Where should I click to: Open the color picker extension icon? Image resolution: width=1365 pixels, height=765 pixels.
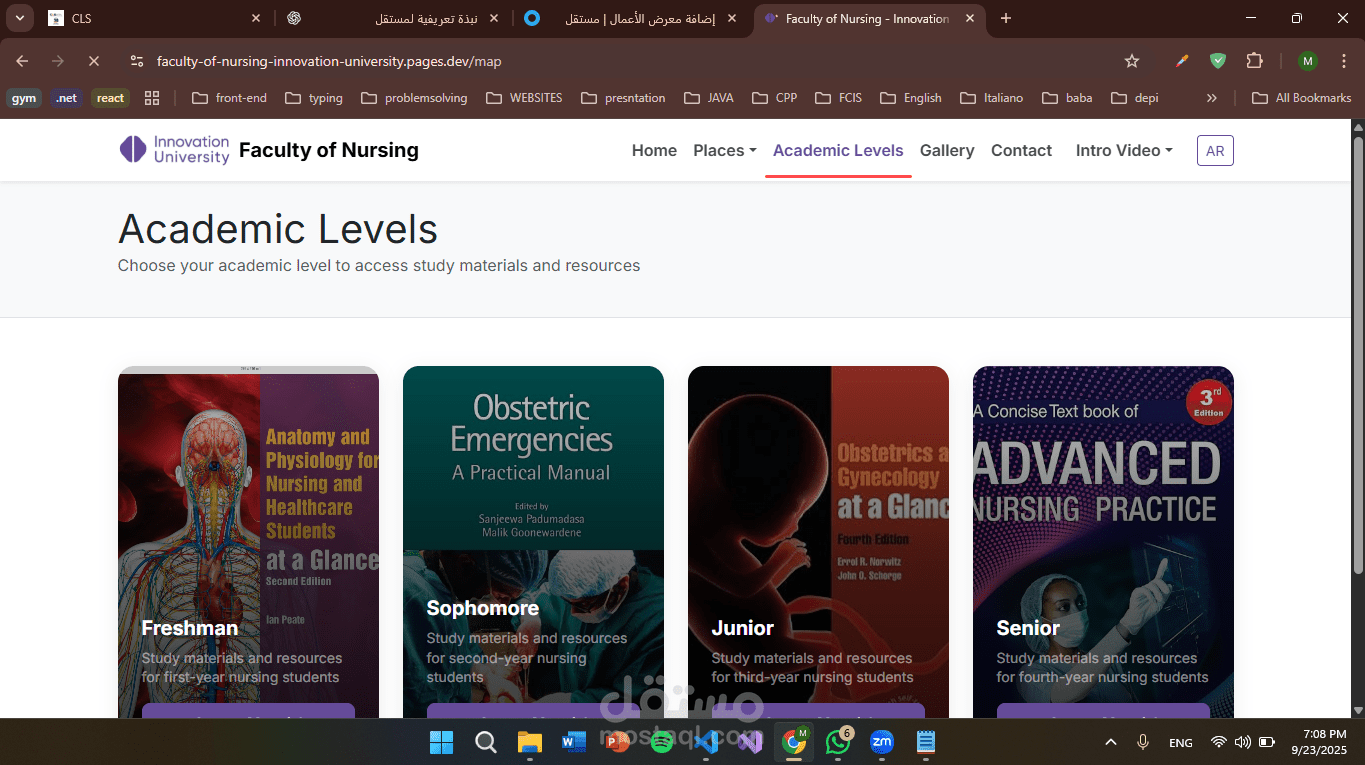pyautogui.click(x=1182, y=61)
